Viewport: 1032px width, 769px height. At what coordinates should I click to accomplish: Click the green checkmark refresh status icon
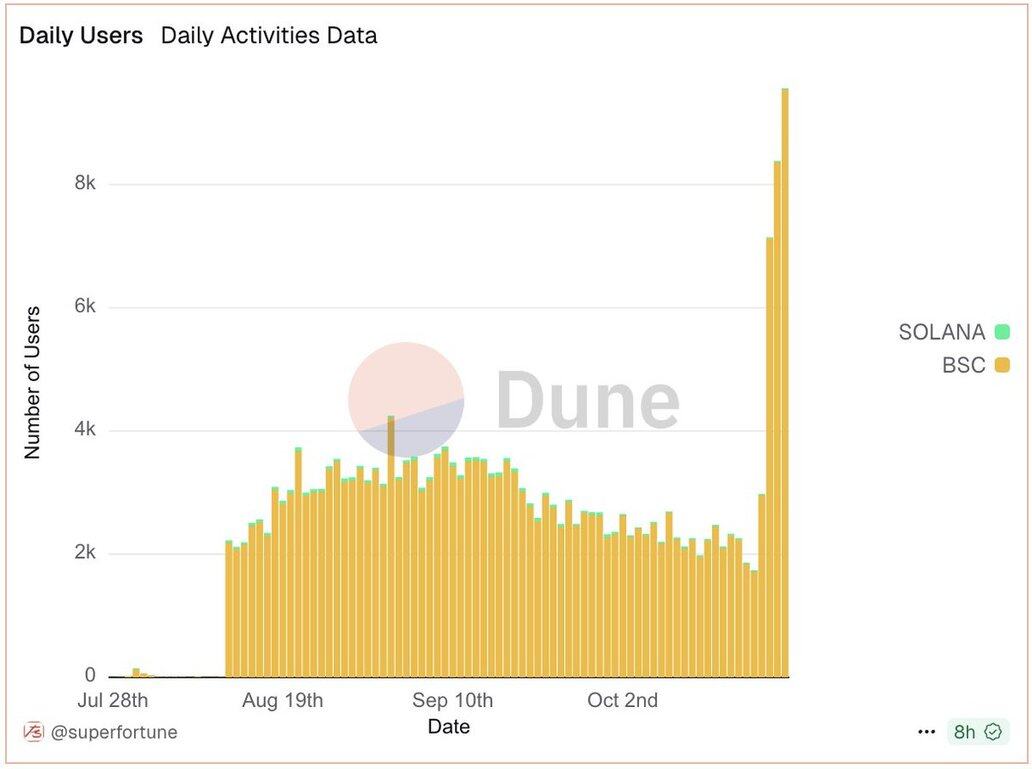point(993,732)
